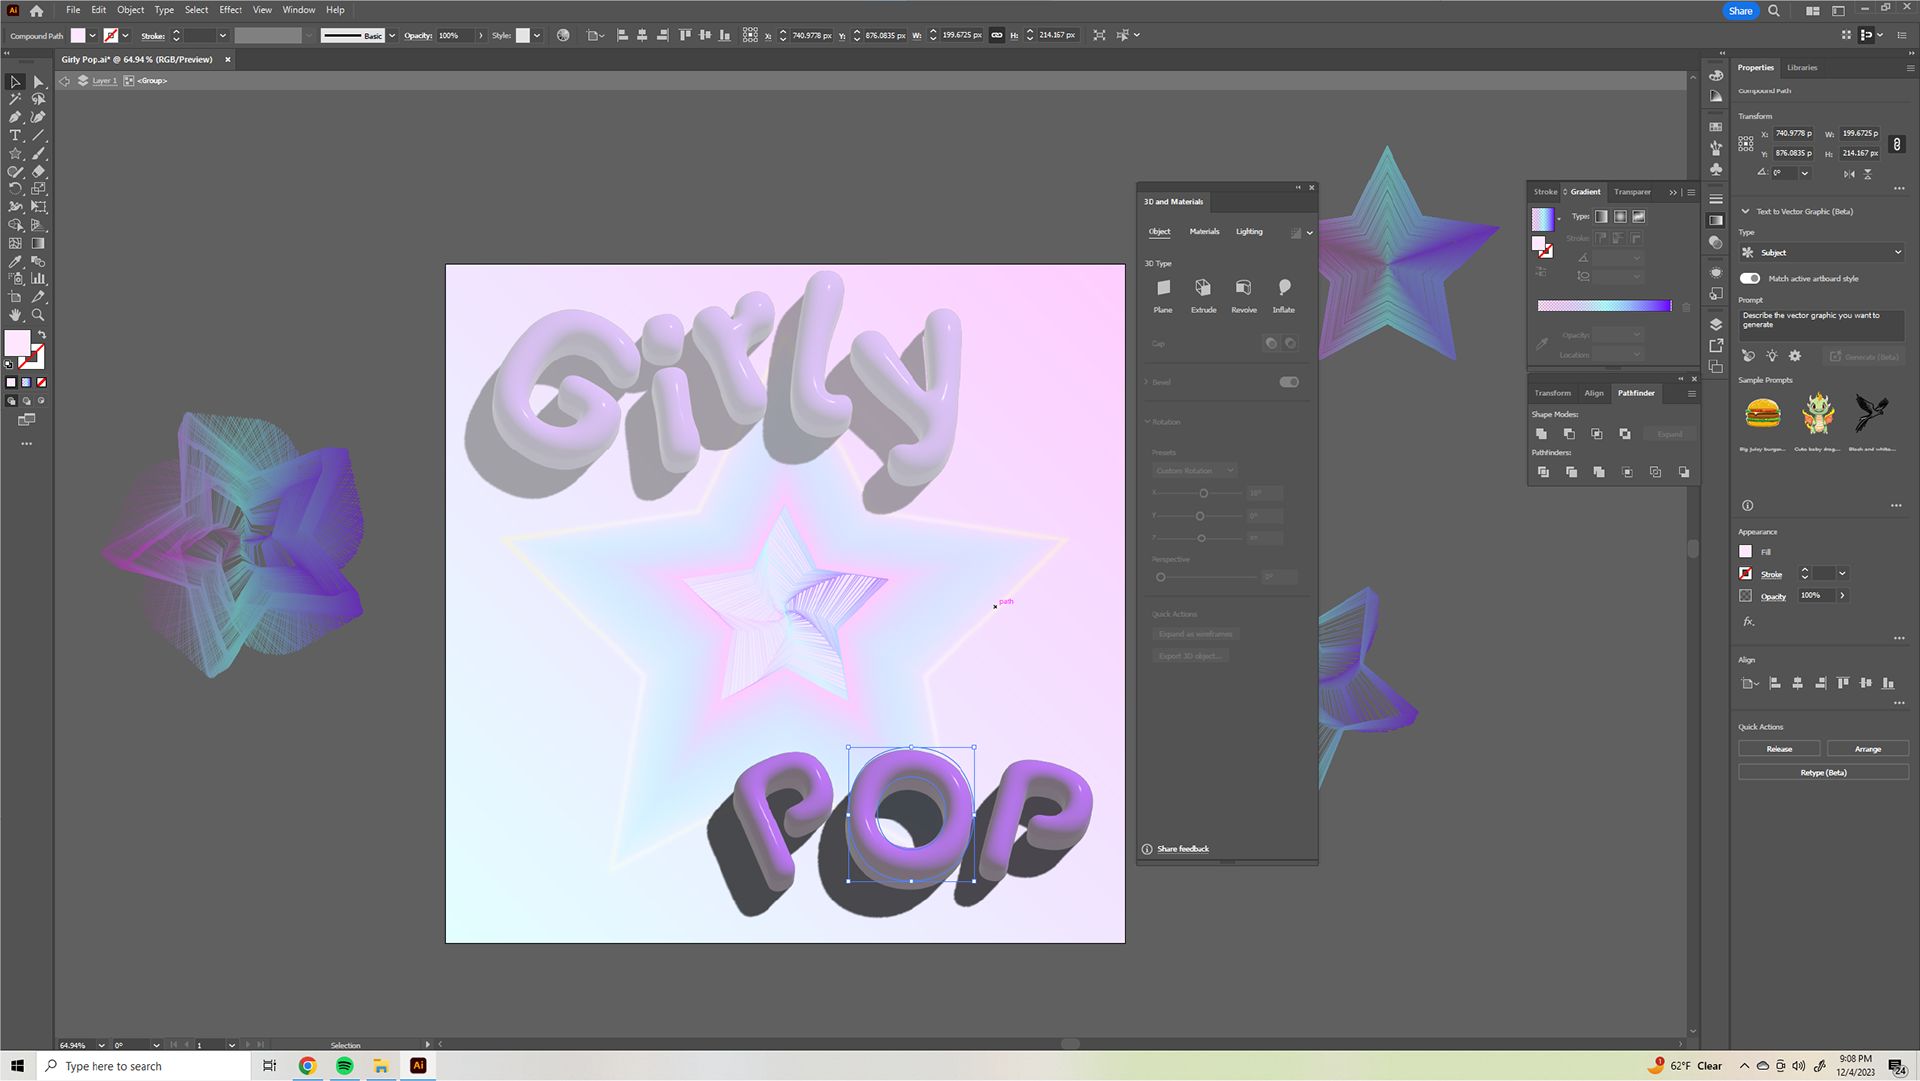Toggle the Bevel switch
Image resolution: width=1920 pixels, height=1081 pixels.
[x=1289, y=382]
